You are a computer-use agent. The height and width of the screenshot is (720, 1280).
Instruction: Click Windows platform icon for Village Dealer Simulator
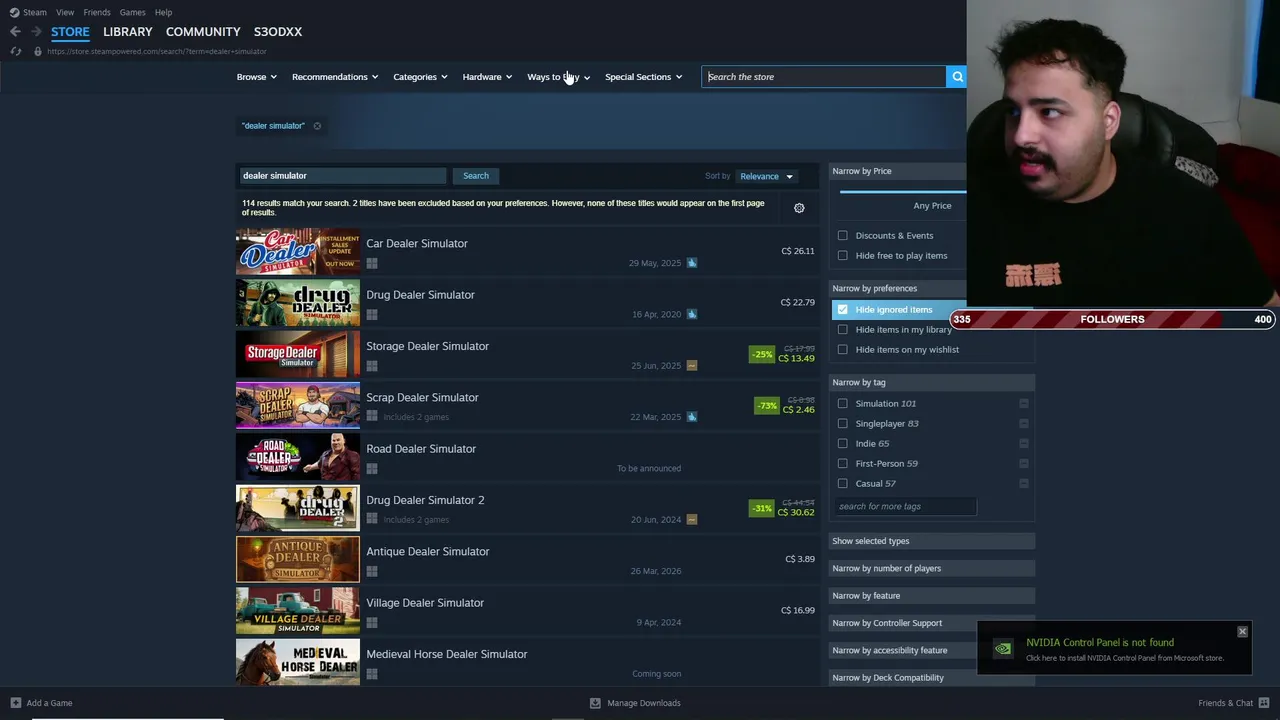[x=372, y=623]
